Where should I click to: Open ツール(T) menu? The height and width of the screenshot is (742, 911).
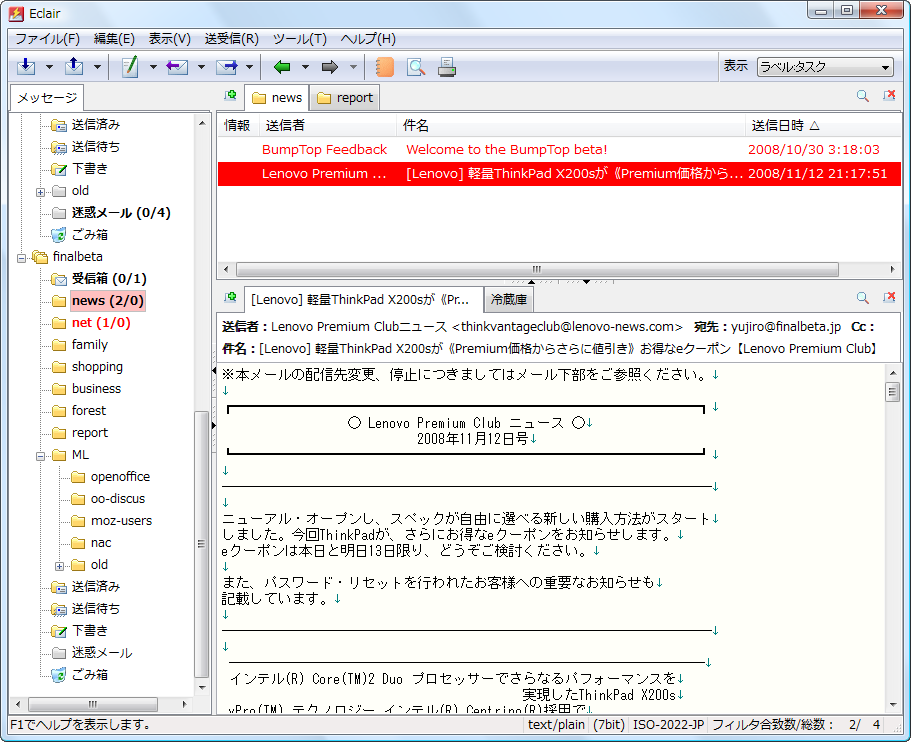[300, 39]
